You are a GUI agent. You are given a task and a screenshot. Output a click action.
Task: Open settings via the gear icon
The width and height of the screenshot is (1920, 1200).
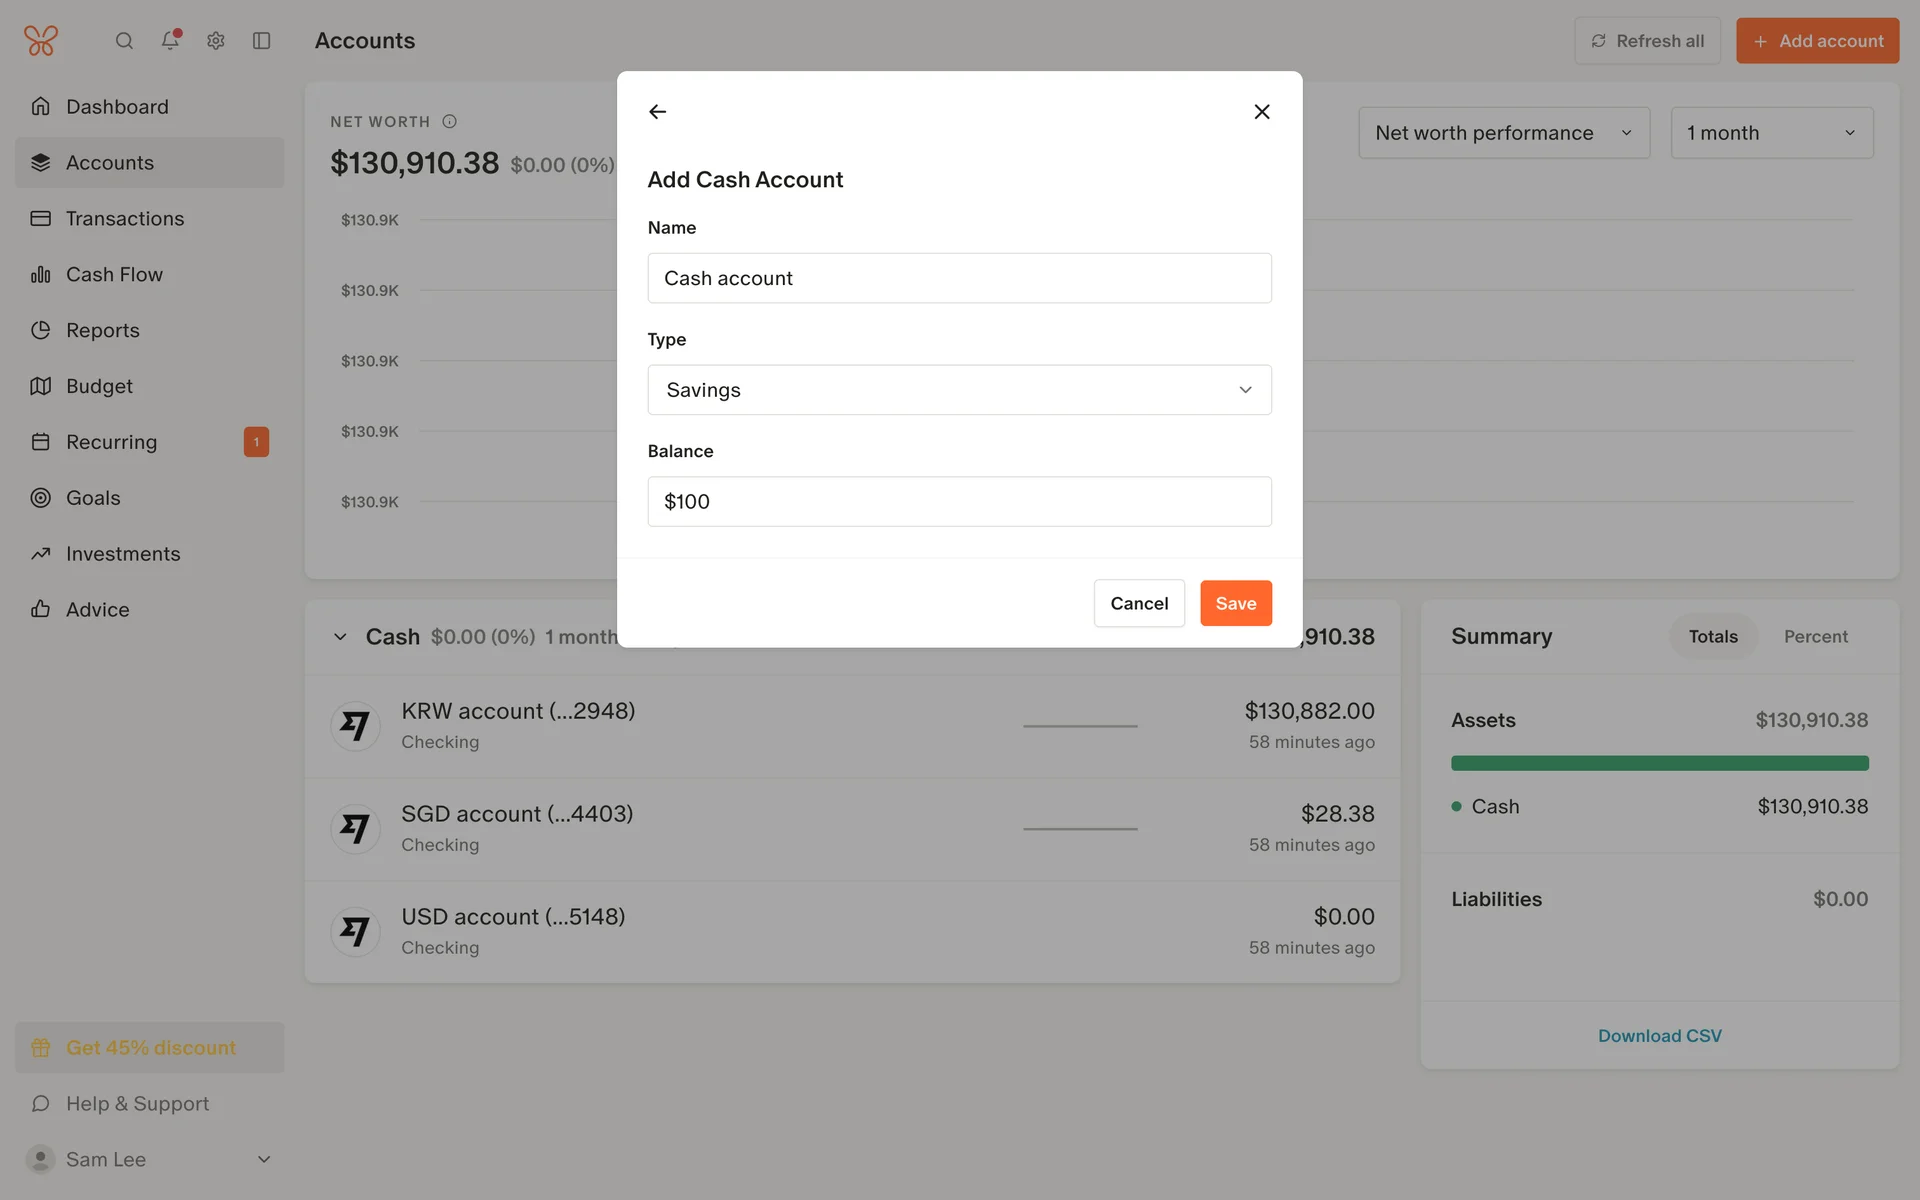pos(216,41)
